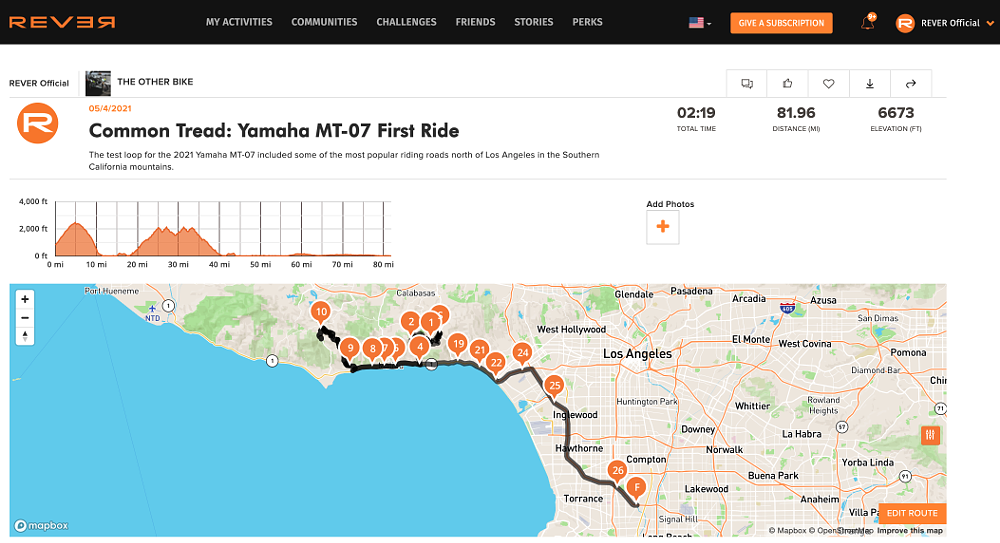Download the ride using the download icon

tap(870, 84)
